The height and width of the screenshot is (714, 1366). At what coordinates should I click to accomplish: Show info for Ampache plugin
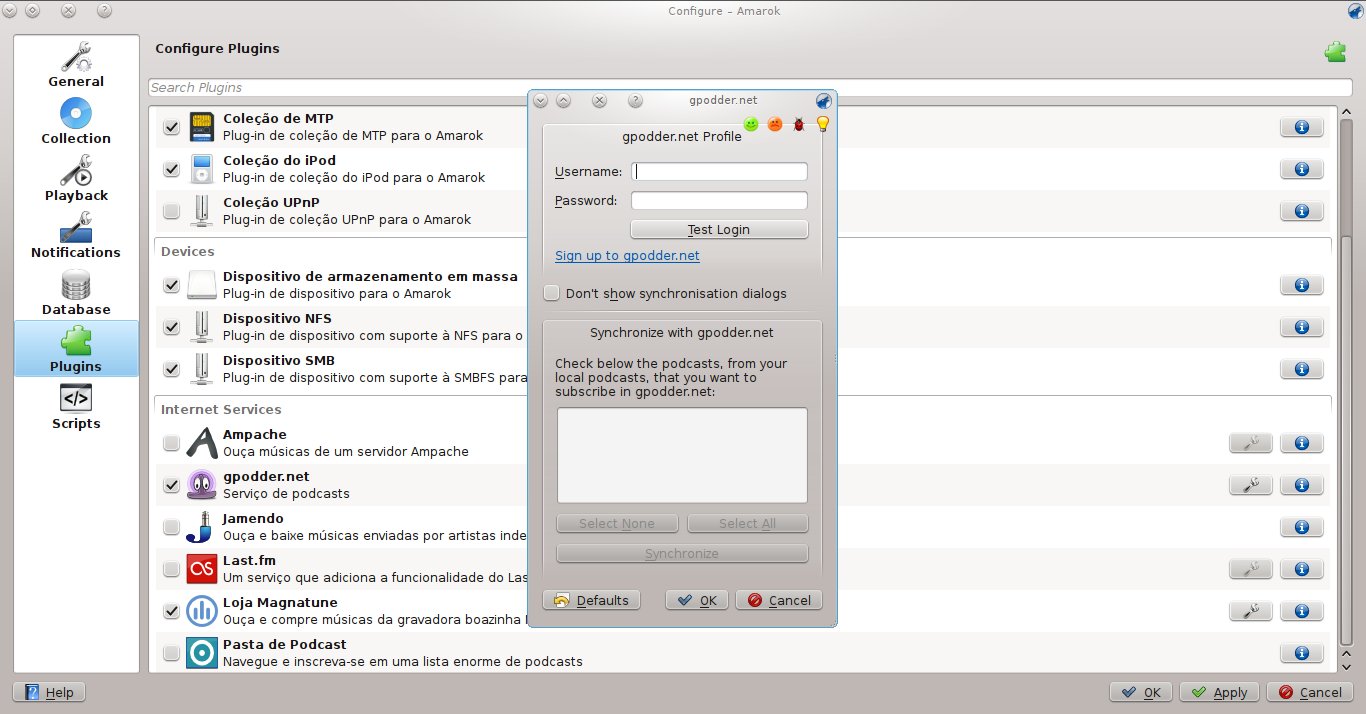pyautogui.click(x=1302, y=443)
